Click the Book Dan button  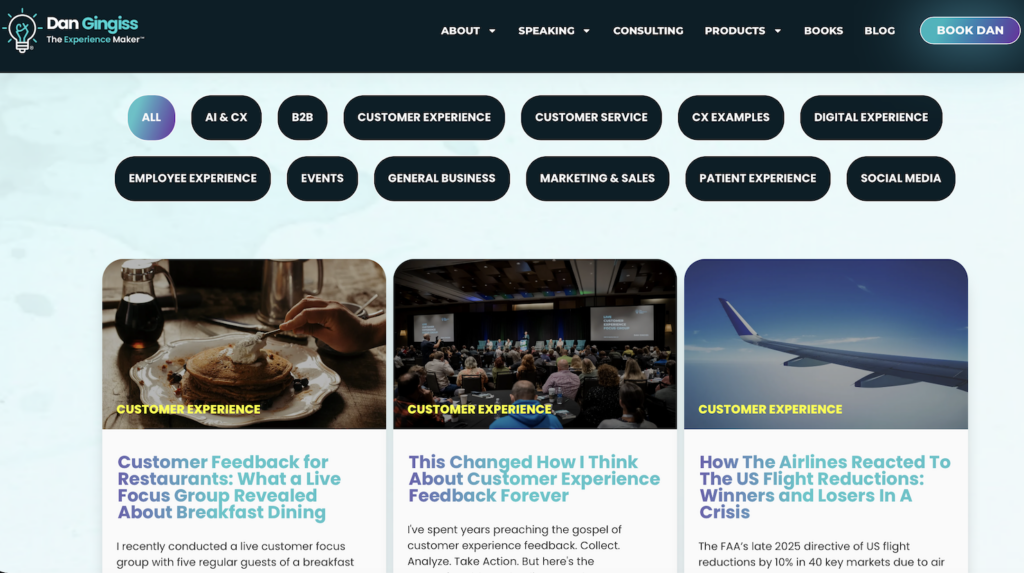click(969, 31)
